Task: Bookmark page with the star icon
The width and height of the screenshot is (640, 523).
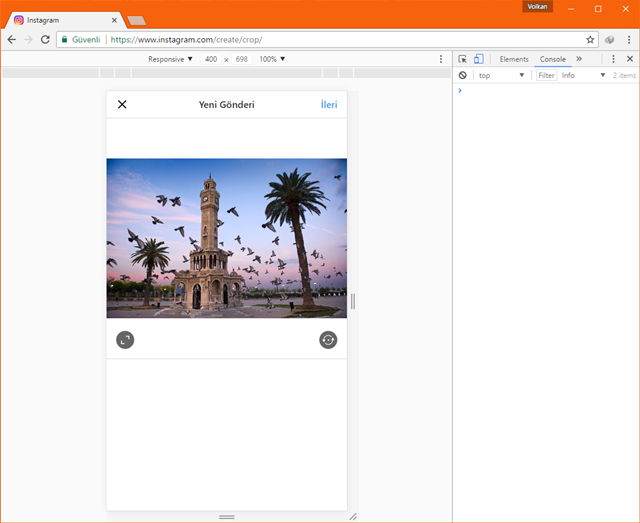Action: tap(590, 39)
